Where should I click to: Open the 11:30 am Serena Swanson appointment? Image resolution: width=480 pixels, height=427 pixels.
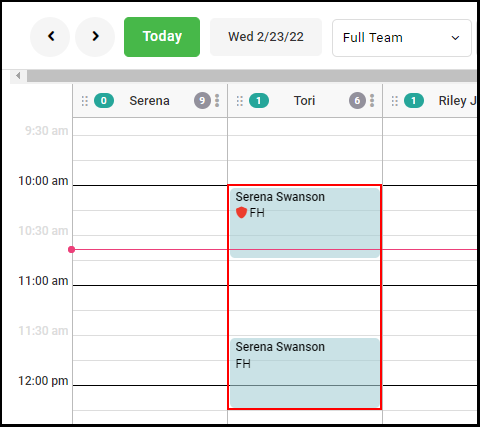pos(305,373)
